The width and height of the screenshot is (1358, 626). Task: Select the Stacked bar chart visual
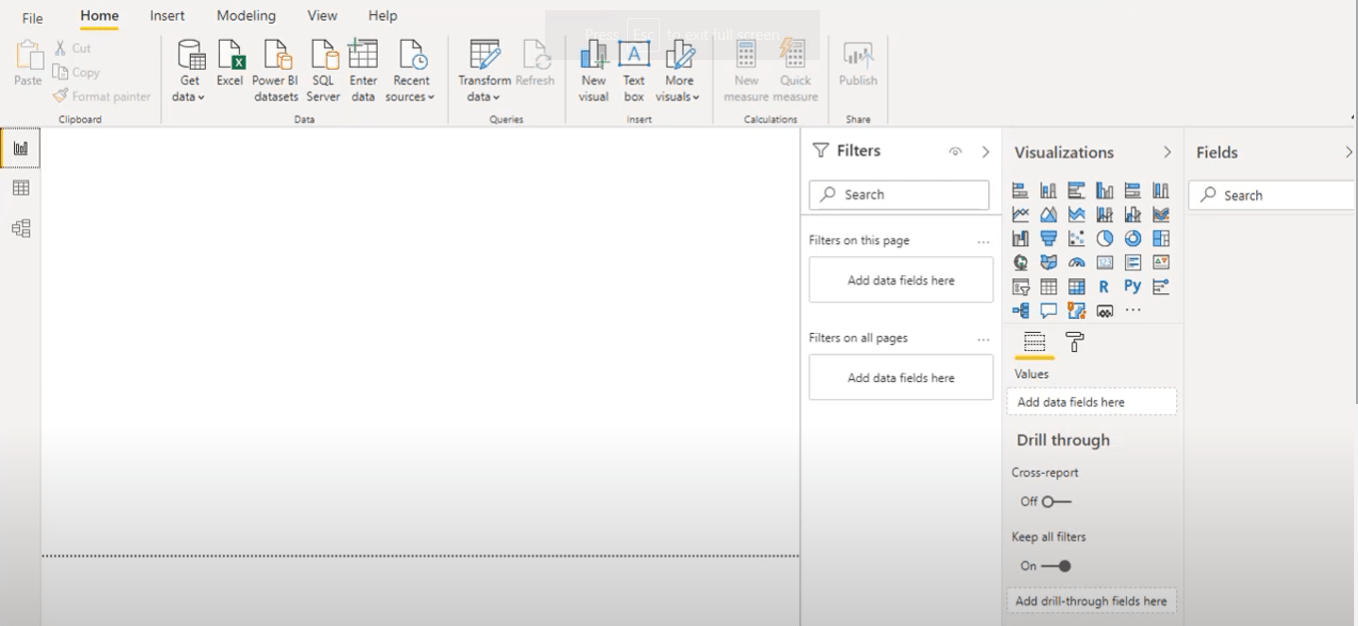[1020, 190]
